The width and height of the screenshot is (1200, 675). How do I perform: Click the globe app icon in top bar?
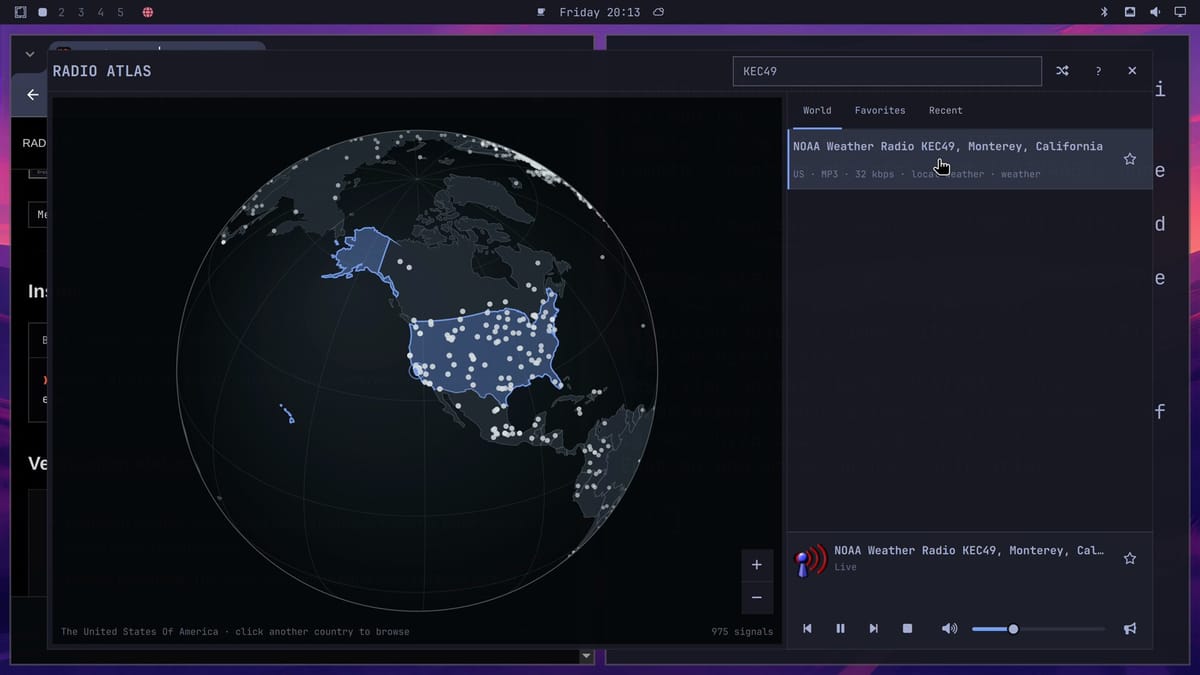coord(148,12)
